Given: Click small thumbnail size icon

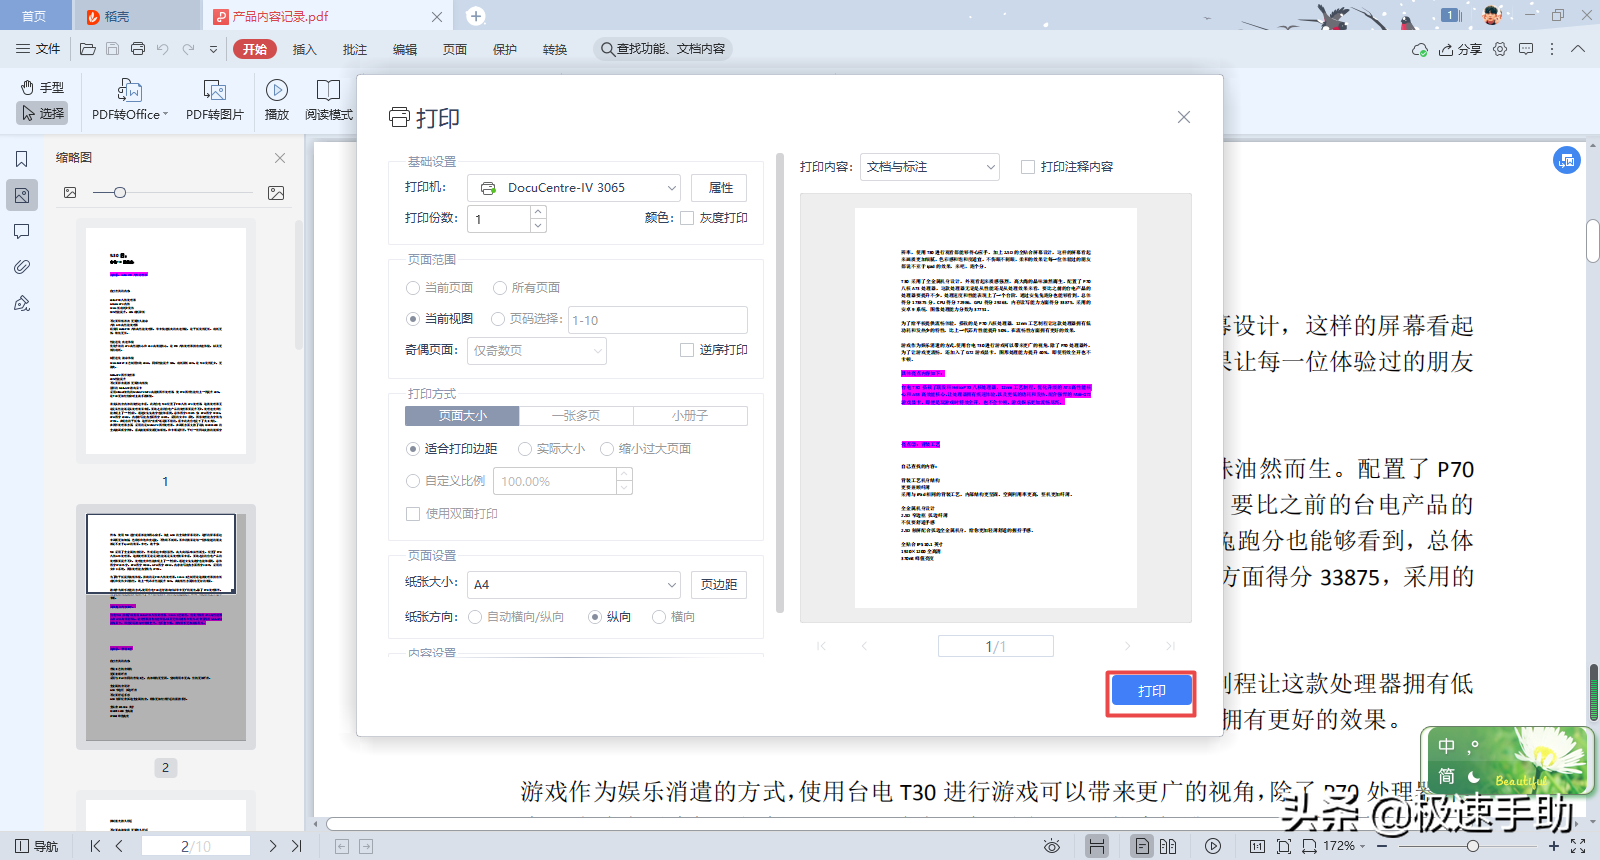Looking at the screenshot, I should [x=70, y=192].
